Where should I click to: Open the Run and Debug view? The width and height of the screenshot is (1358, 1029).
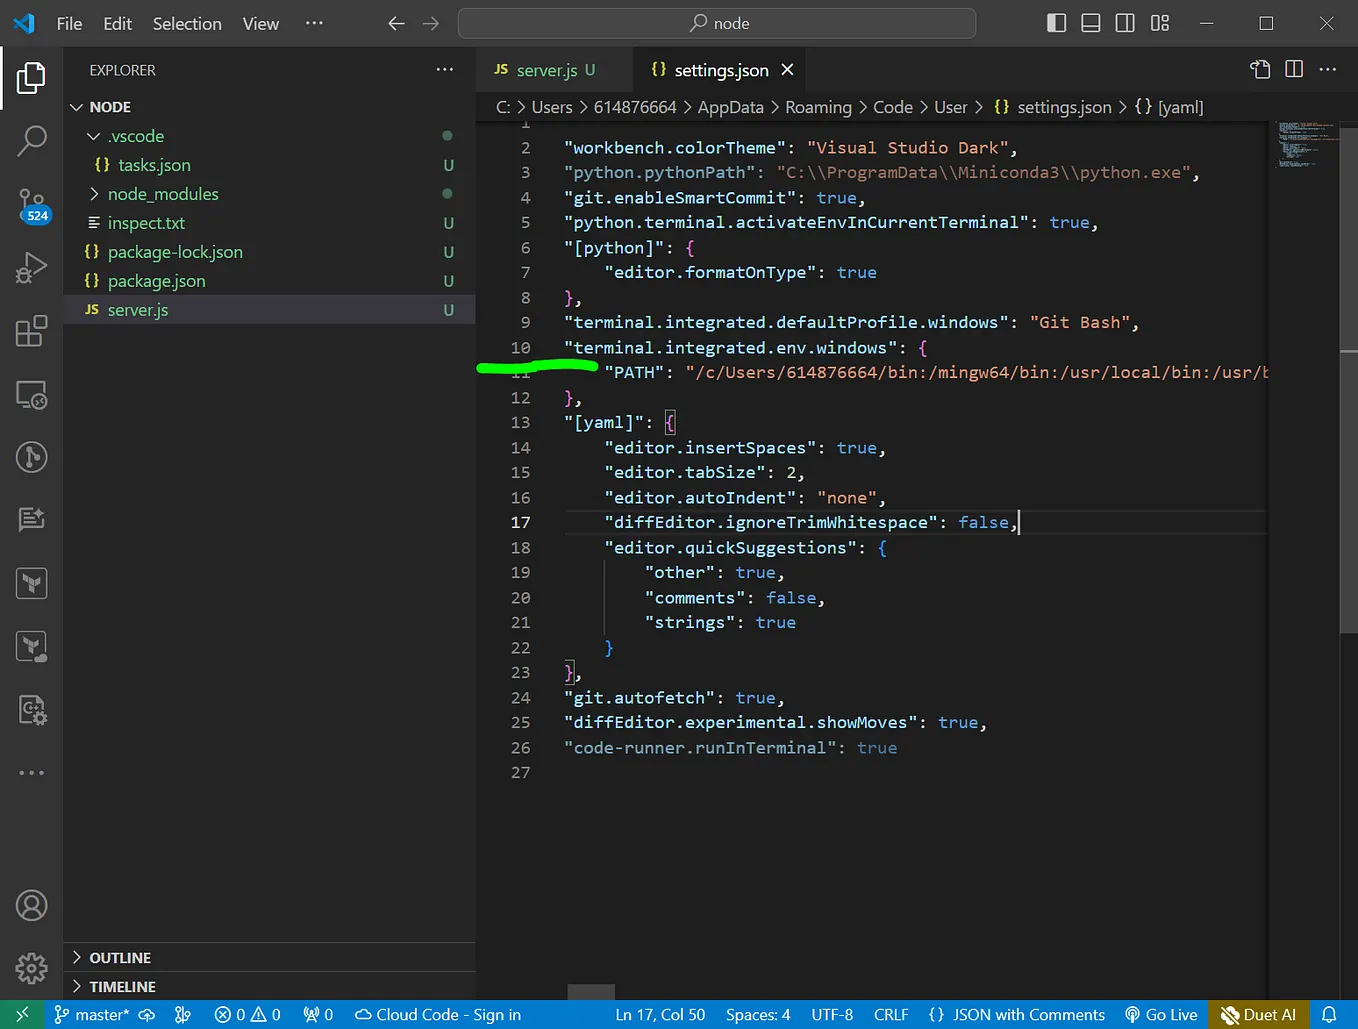(x=32, y=268)
